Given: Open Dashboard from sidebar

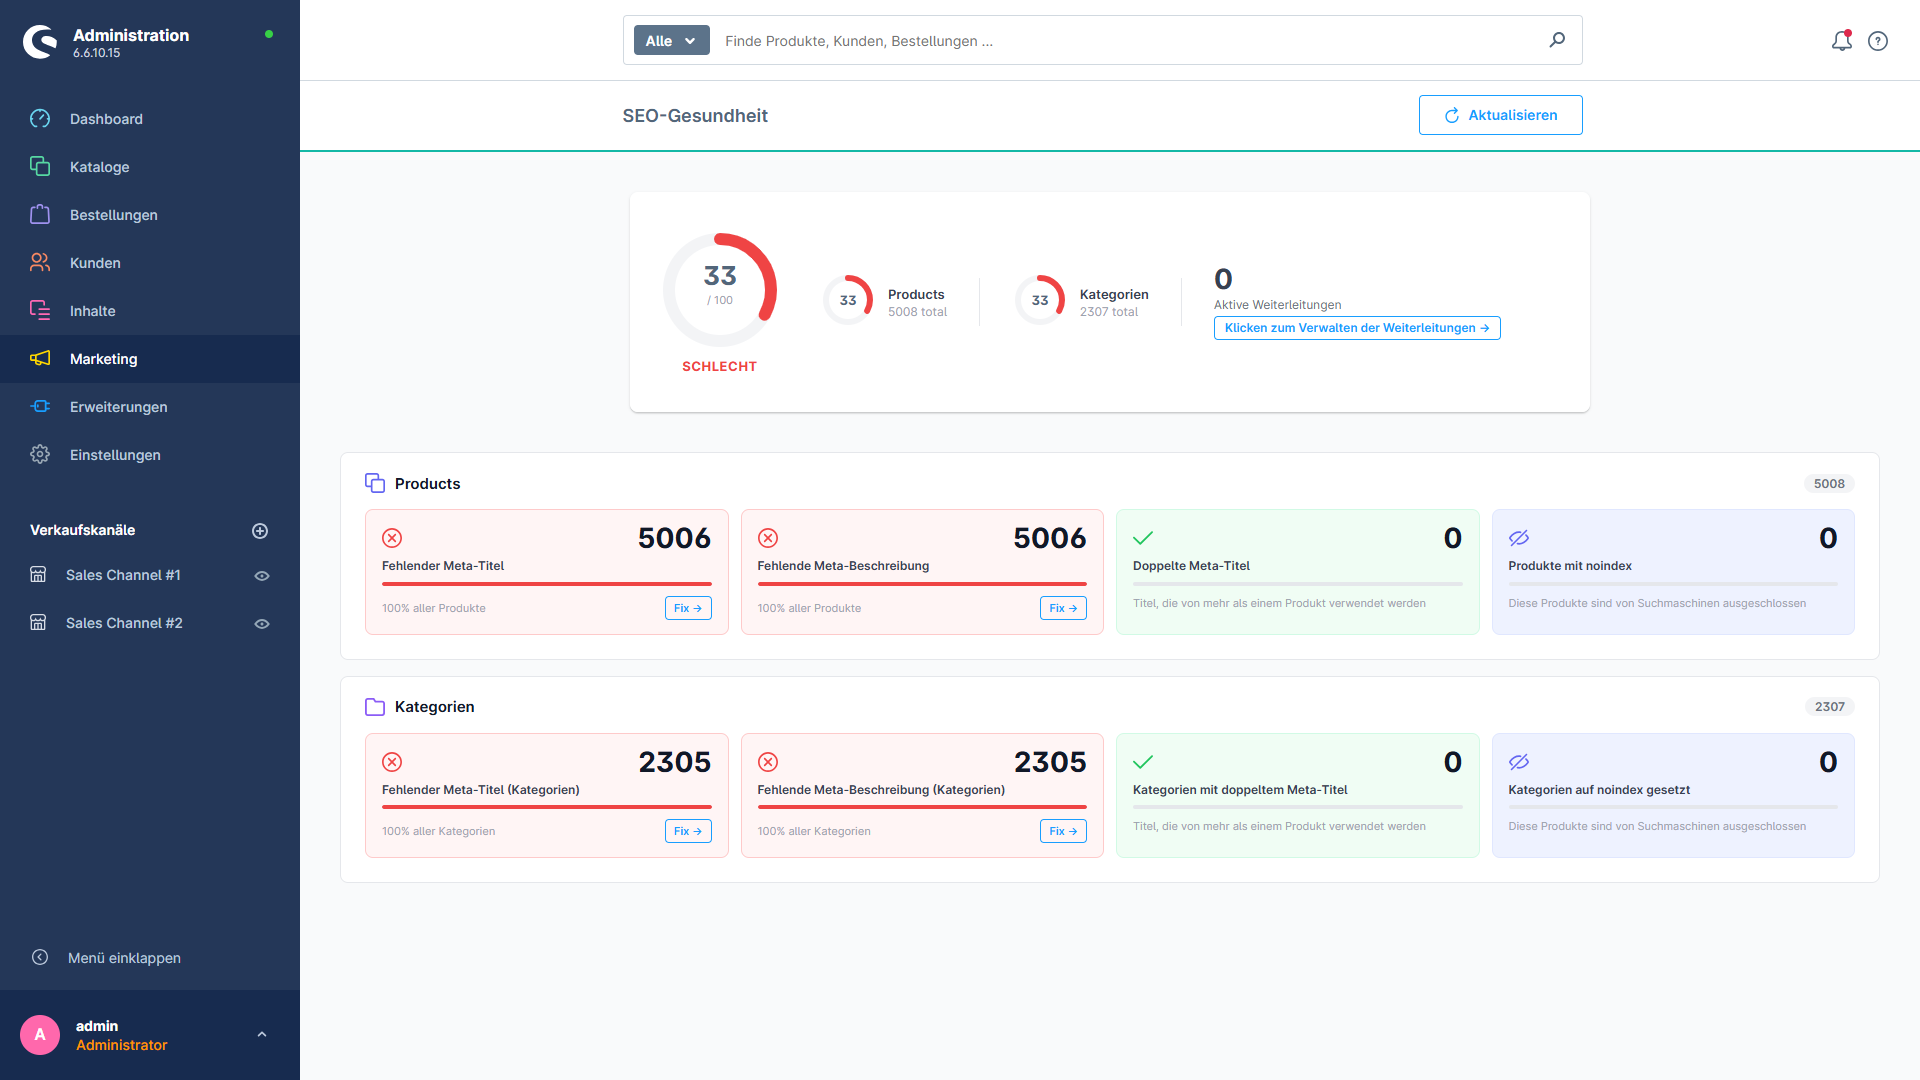Looking at the screenshot, I should pyautogui.click(x=106, y=119).
